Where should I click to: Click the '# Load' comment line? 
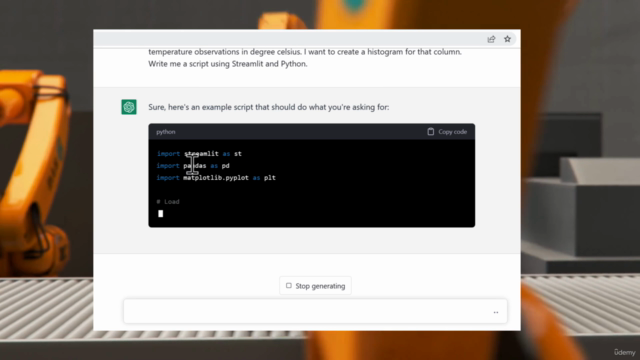(x=168, y=202)
